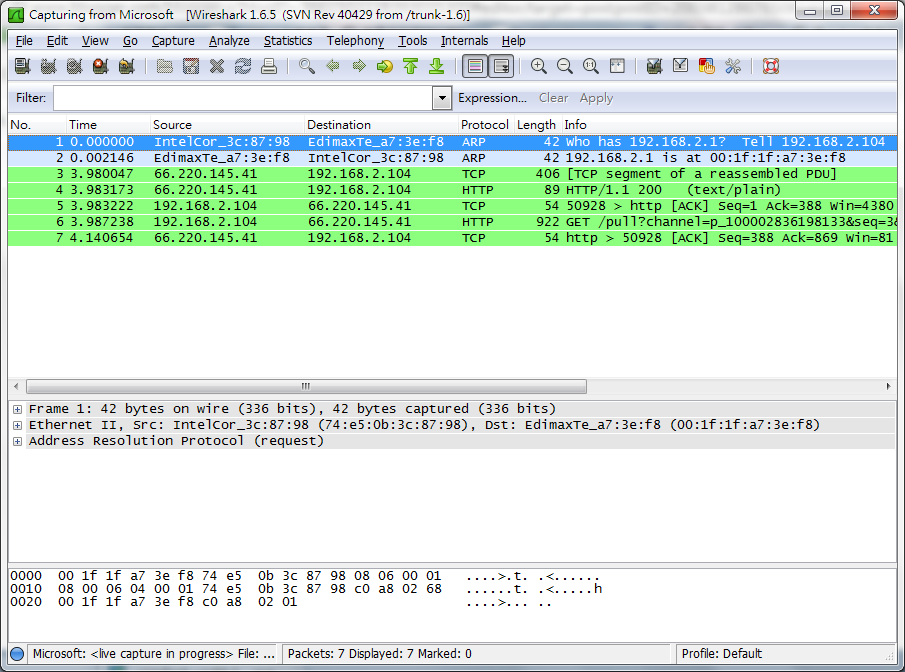
Task: Select packet 4 HTTP/1.1 200 row
Action: pos(452,190)
